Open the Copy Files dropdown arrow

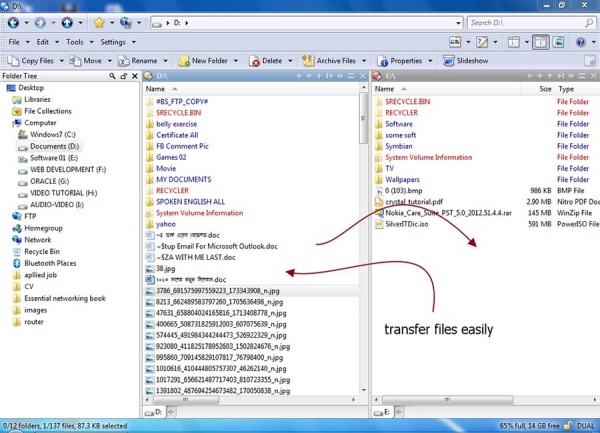61,61
